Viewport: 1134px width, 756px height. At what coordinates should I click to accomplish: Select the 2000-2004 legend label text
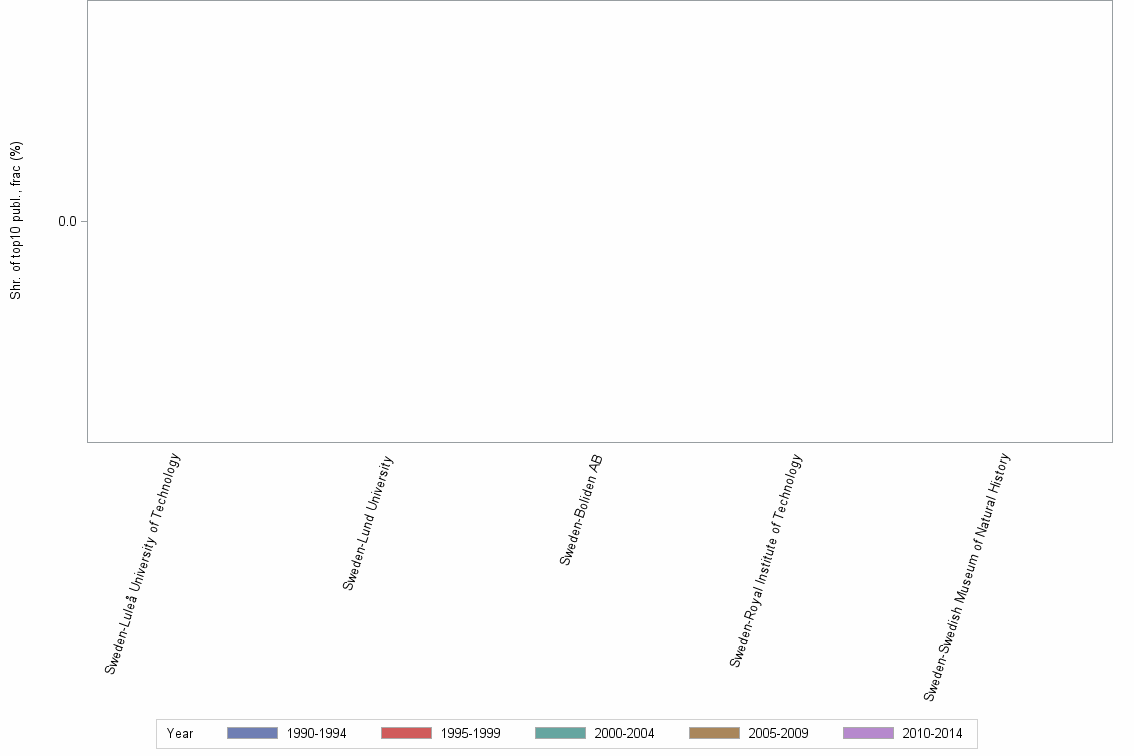click(x=627, y=733)
